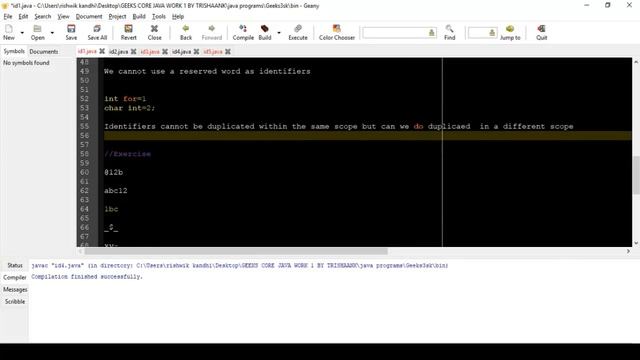This screenshot has height=360, width=640.
Task: Select the id1.java document tab
Action: pyautogui.click(x=87, y=51)
